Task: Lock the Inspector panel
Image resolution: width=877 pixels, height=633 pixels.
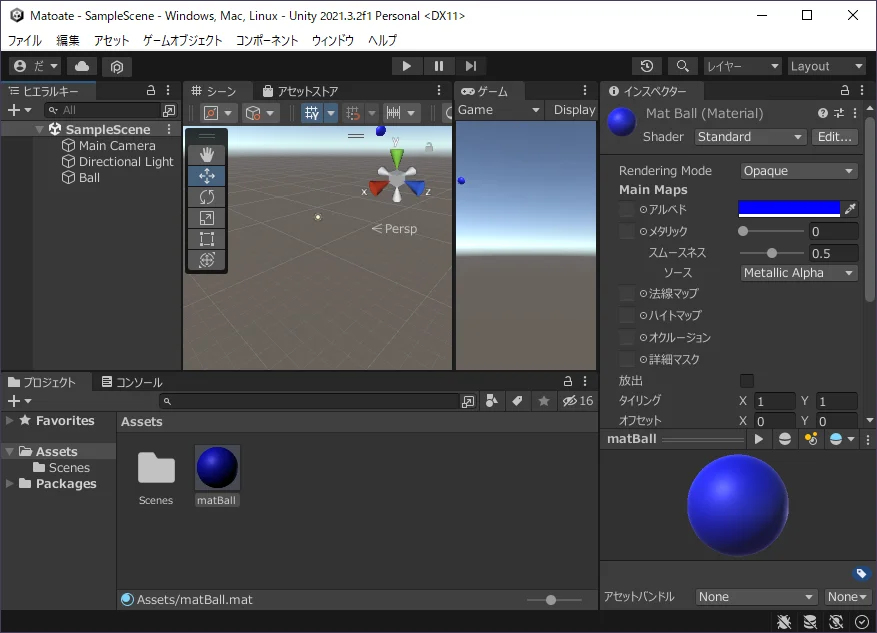Action: coord(845,91)
